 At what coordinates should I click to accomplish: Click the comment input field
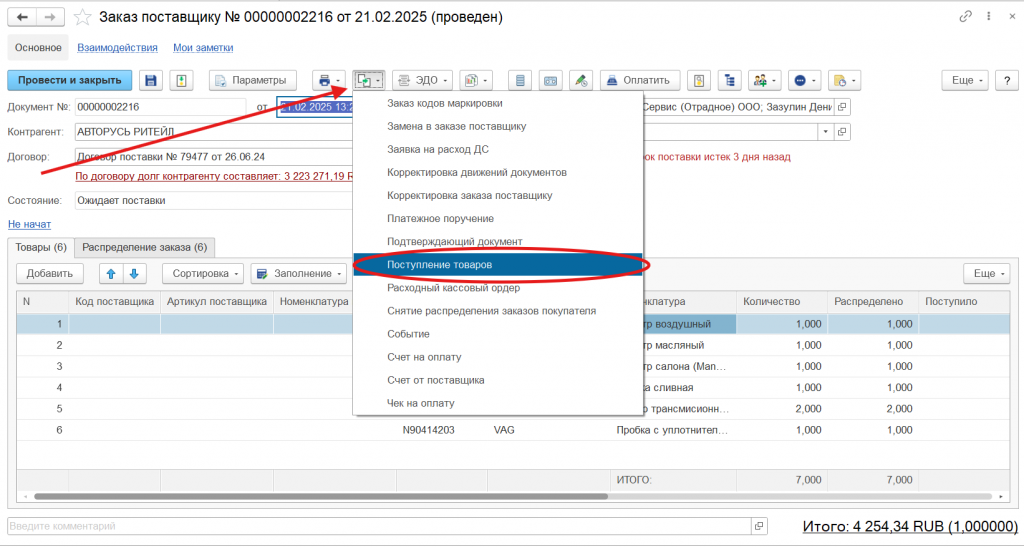pos(380,525)
